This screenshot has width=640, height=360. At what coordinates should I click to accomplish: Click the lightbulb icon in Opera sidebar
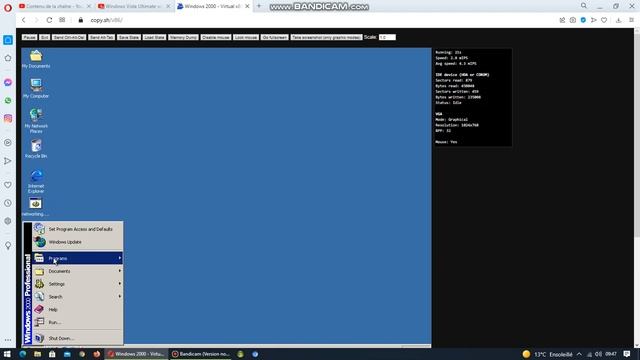coord(8,245)
